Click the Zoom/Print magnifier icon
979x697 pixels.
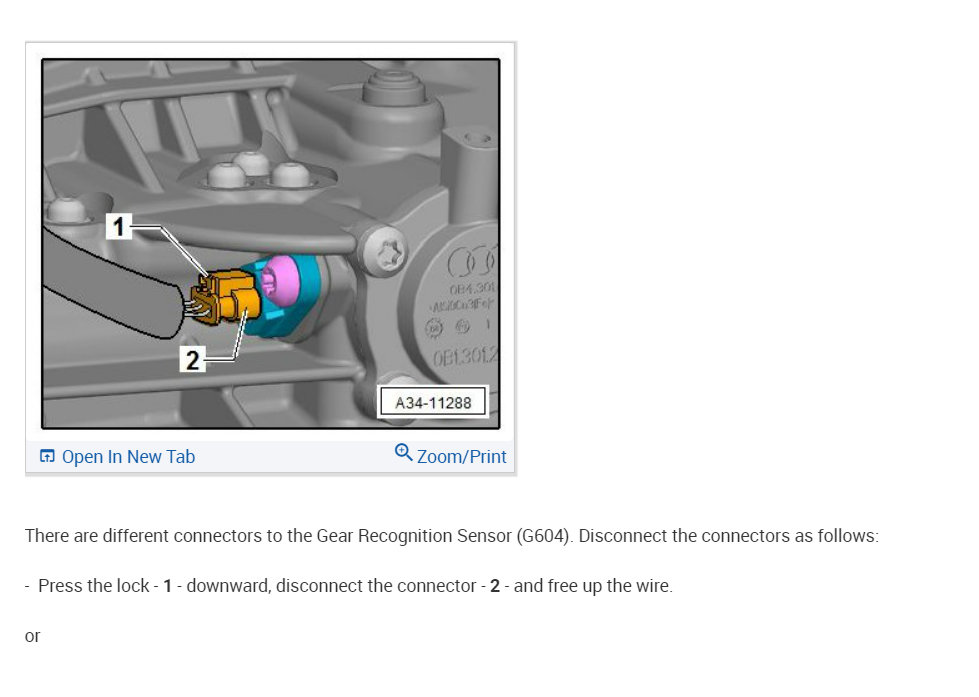(403, 453)
